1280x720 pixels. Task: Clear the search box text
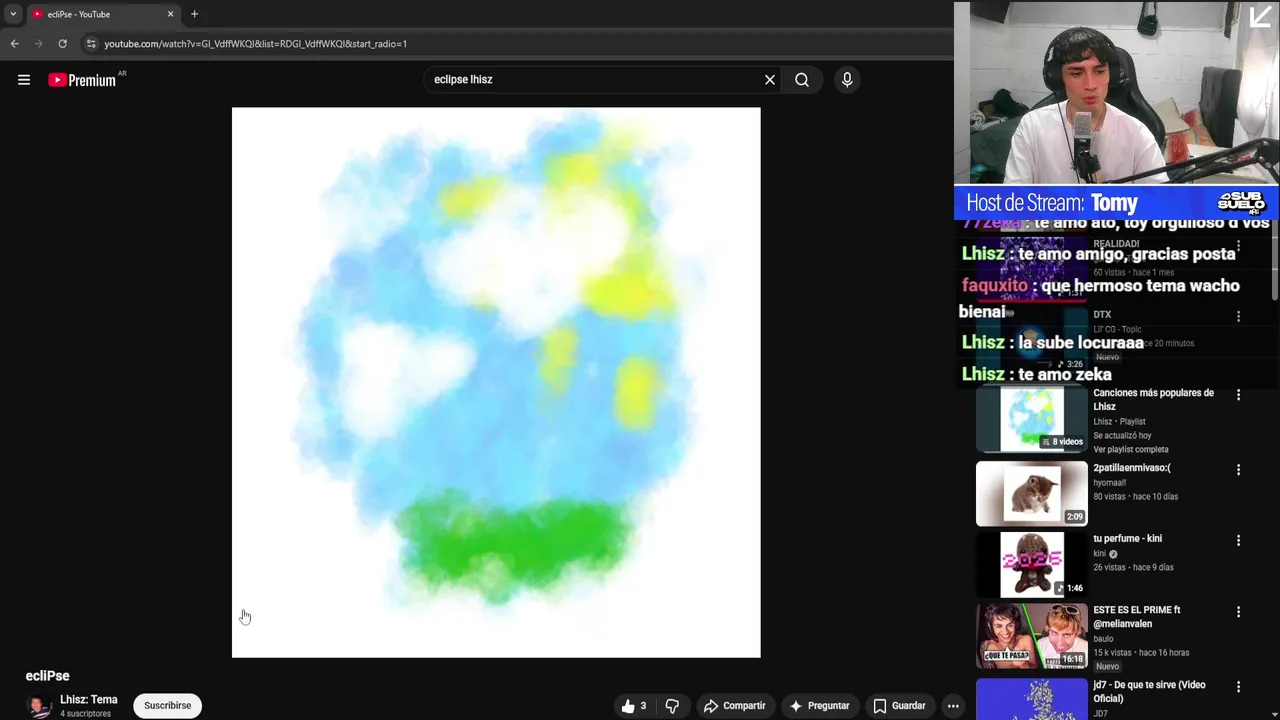point(770,80)
